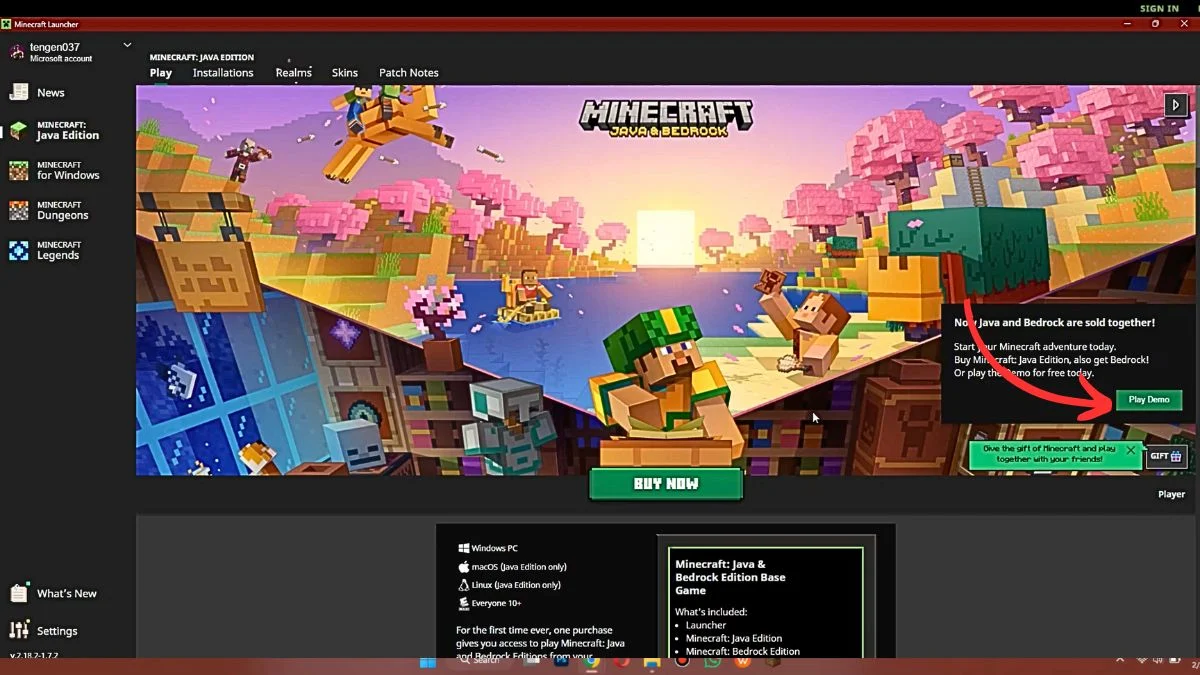Click the 'Launcher' list item
The width and height of the screenshot is (1200, 675).
coord(706,625)
